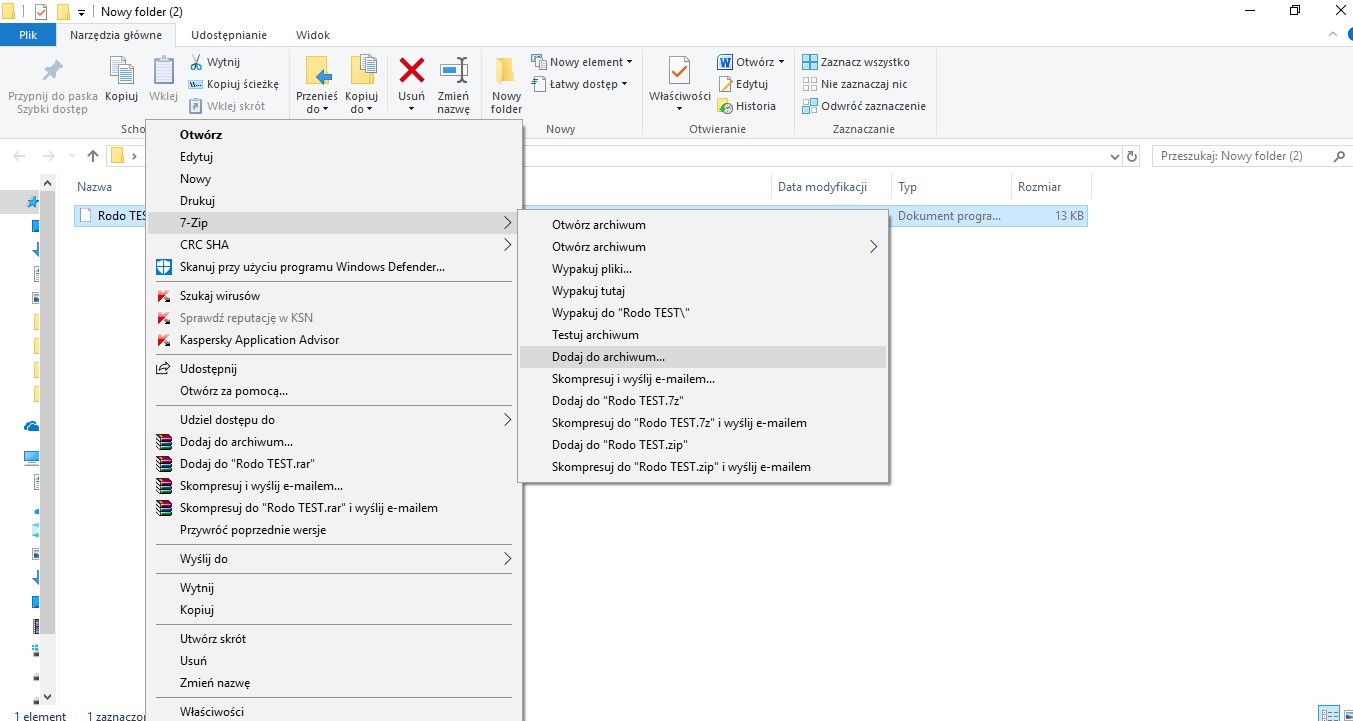1353x721 pixels.
Task: Click the navigation pane scrollbar down arrow
Action: [x=47, y=696]
